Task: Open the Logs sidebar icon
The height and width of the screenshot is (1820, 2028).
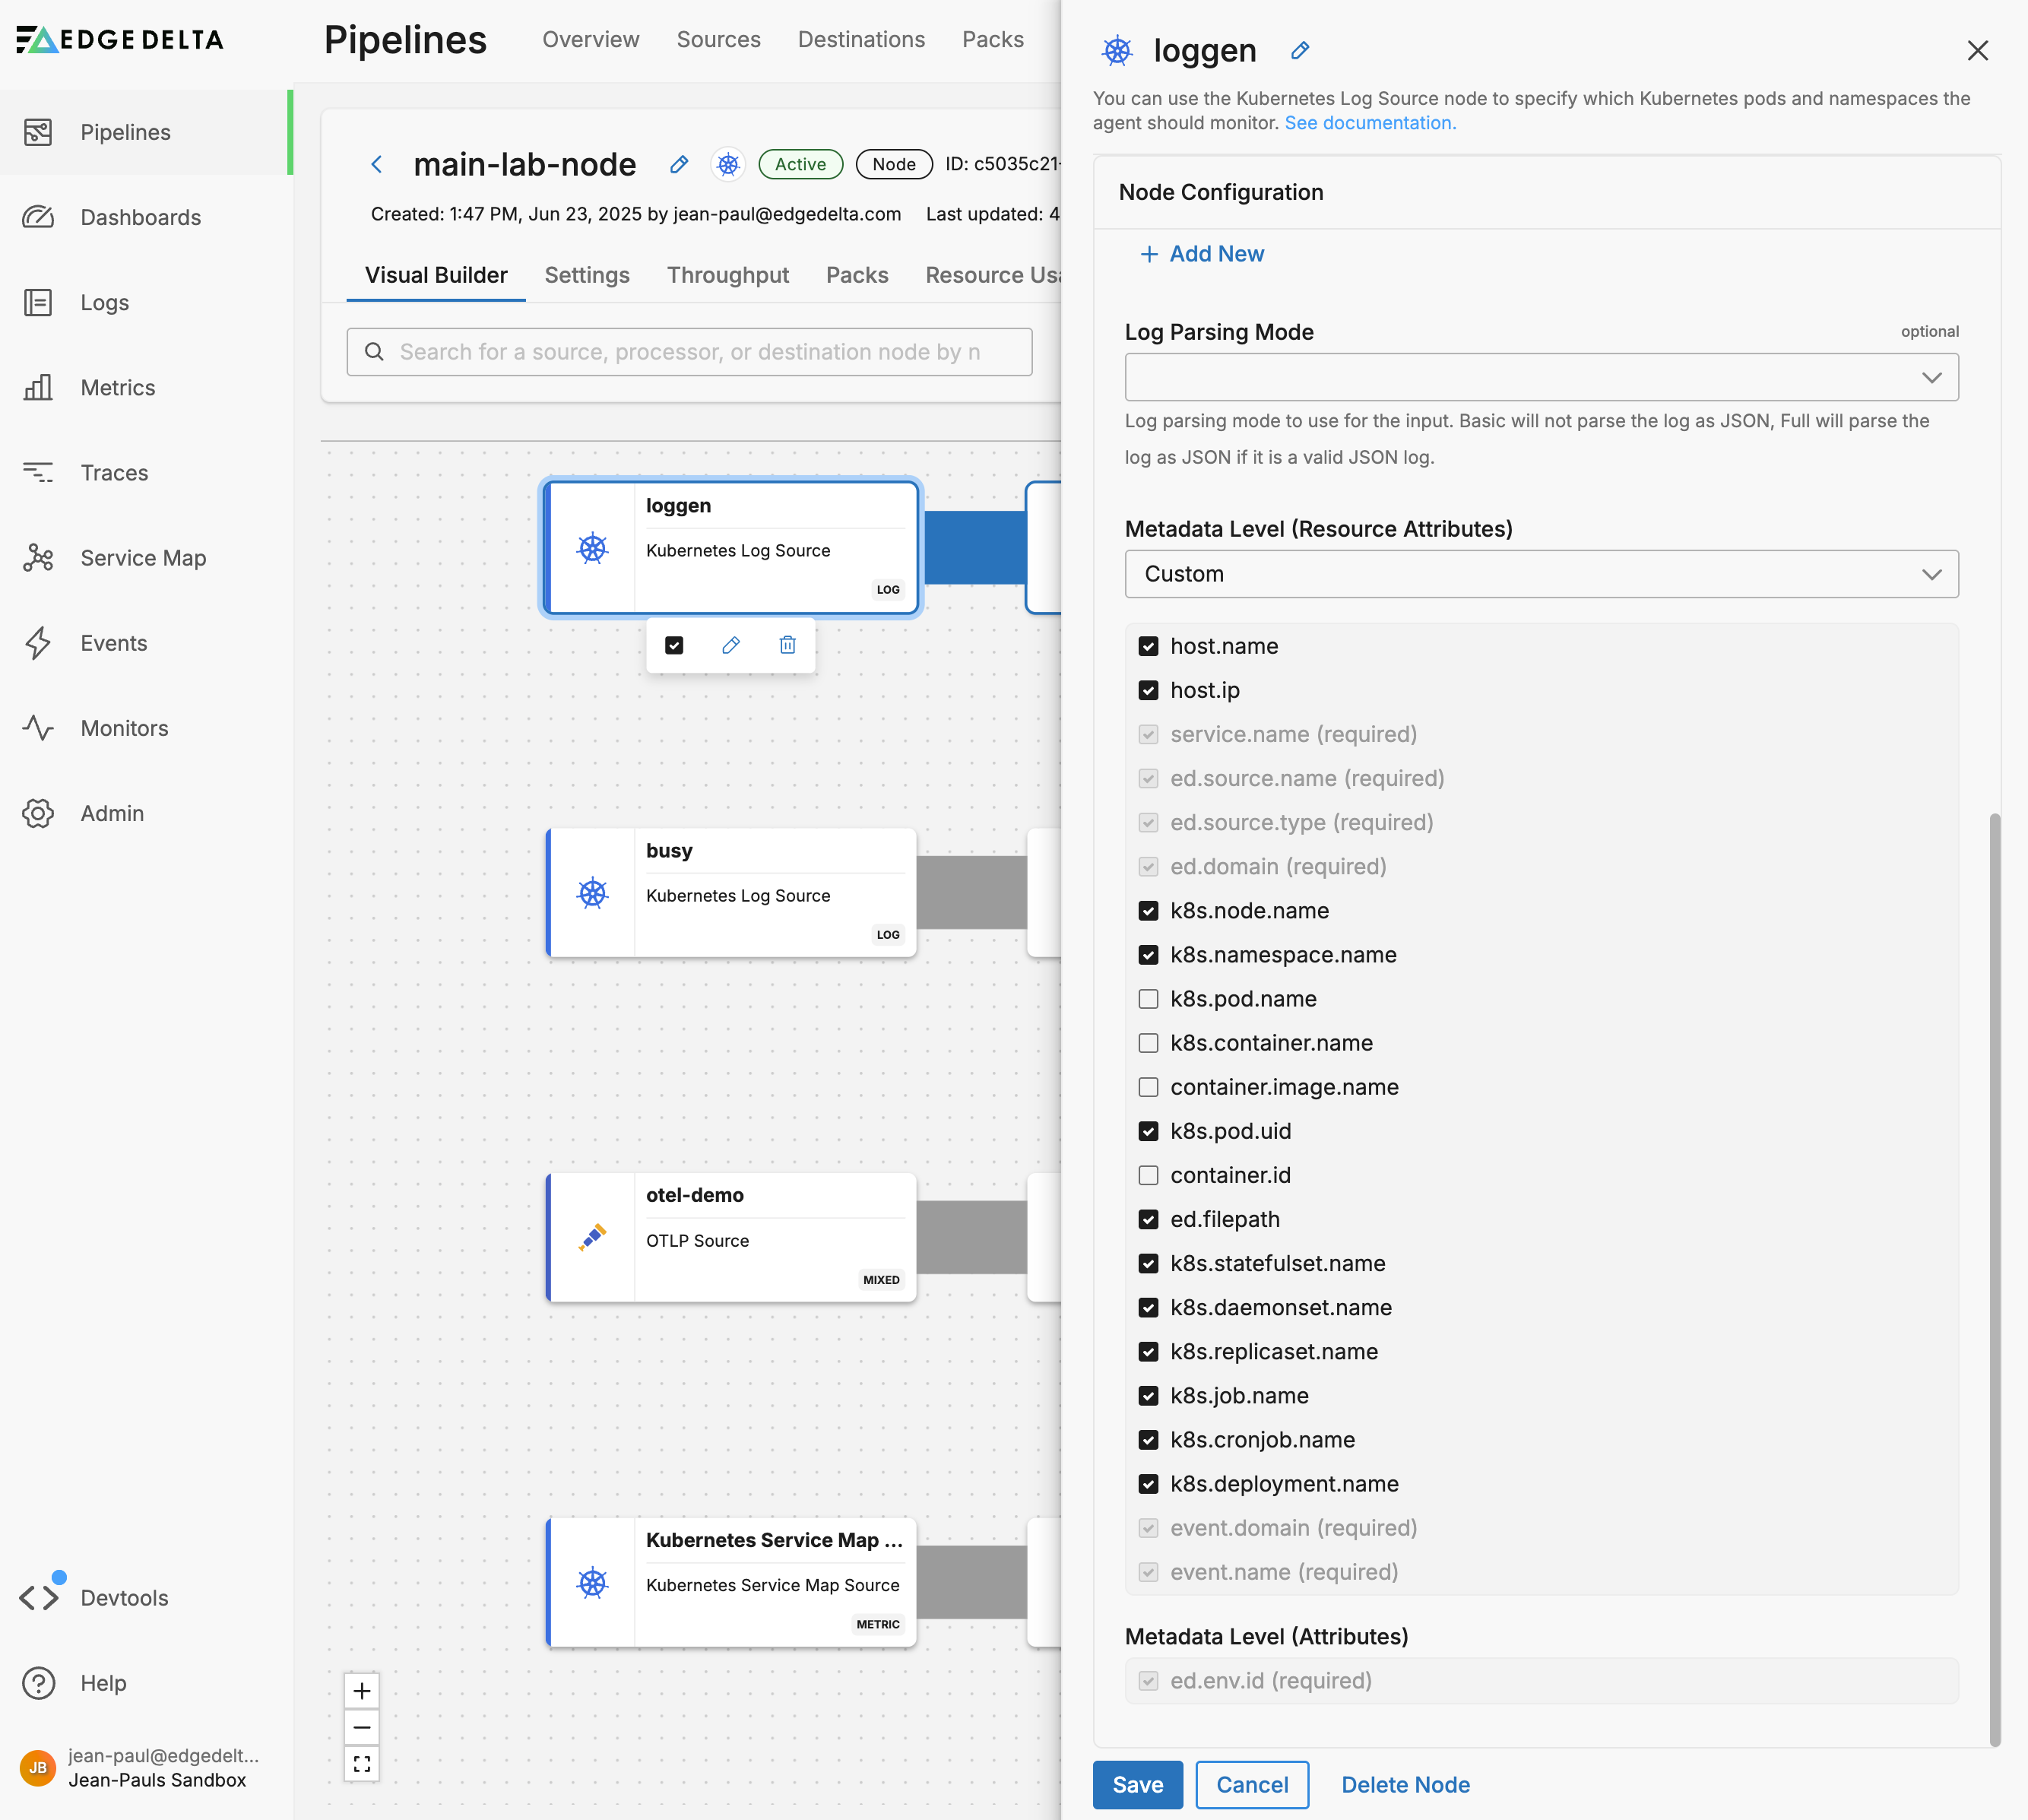Action: point(38,302)
